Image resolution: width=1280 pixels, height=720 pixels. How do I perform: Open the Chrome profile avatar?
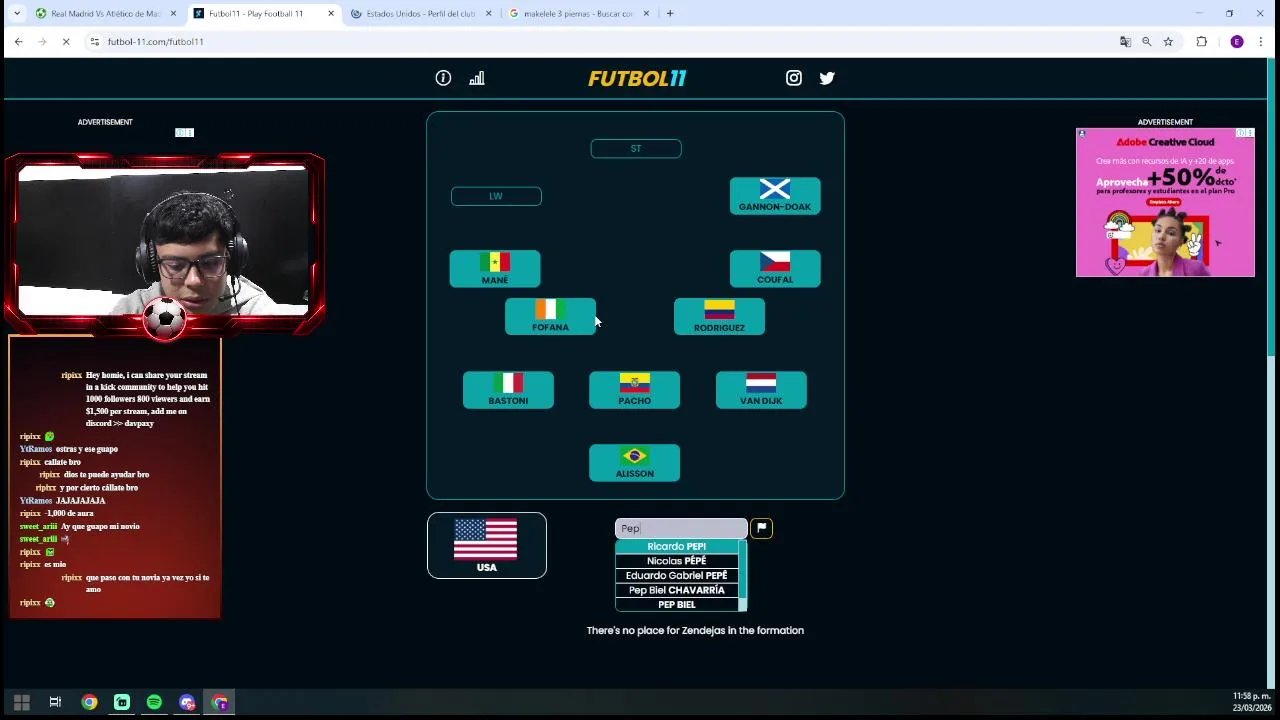(x=1237, y=41)
